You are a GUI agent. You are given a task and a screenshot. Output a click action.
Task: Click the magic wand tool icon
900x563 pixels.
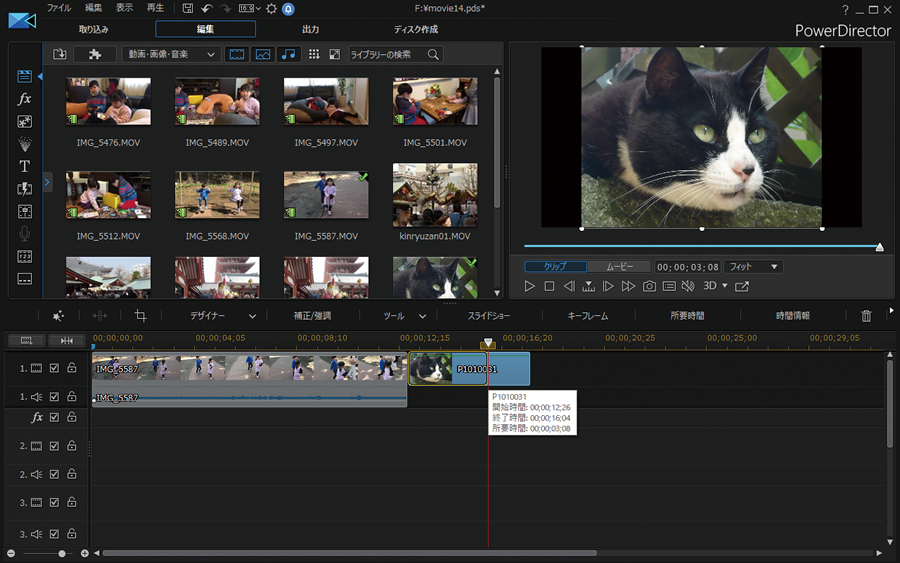(x=58, y=316)
